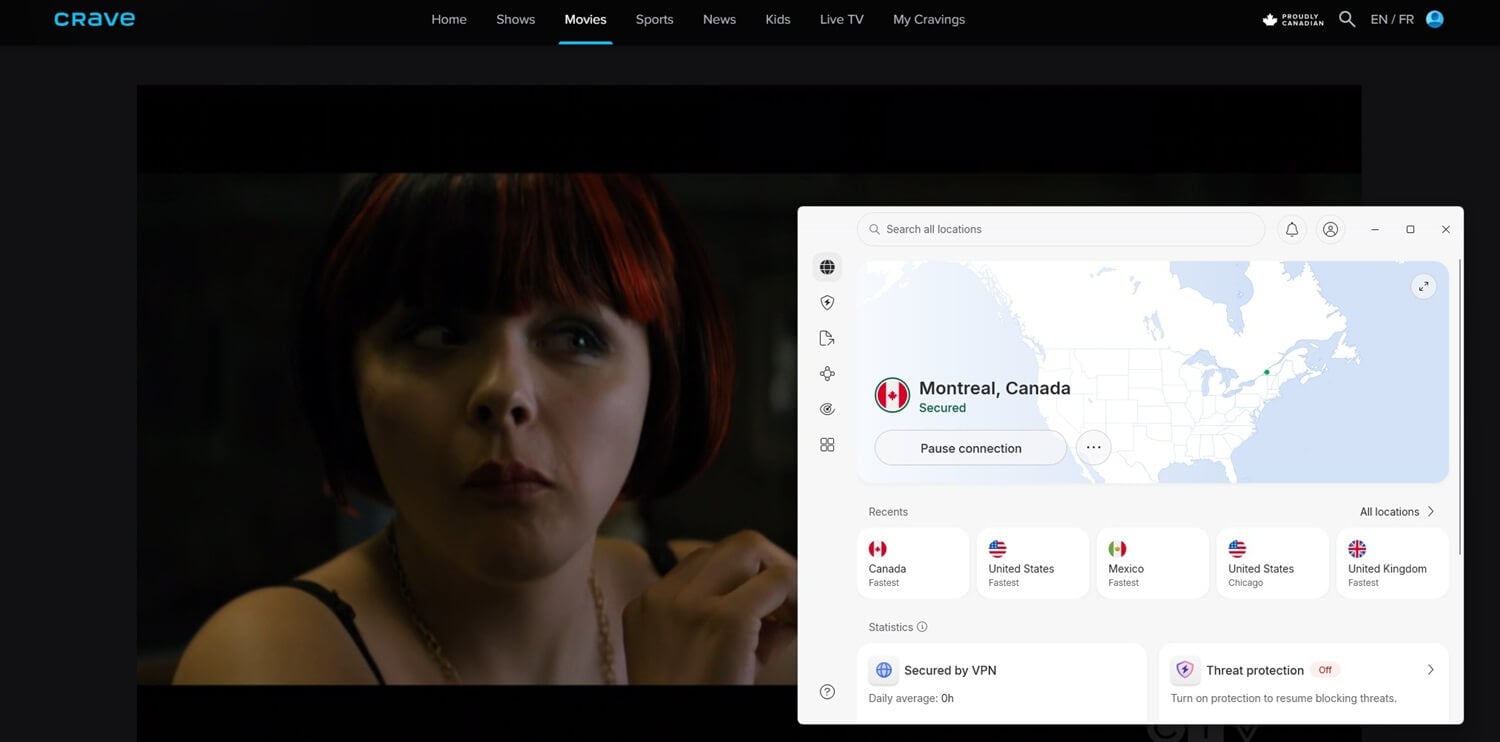This screenshot has height=742, width=1500.
Task: Expand the VPN map view
Action: click(x=1423, y=286)
